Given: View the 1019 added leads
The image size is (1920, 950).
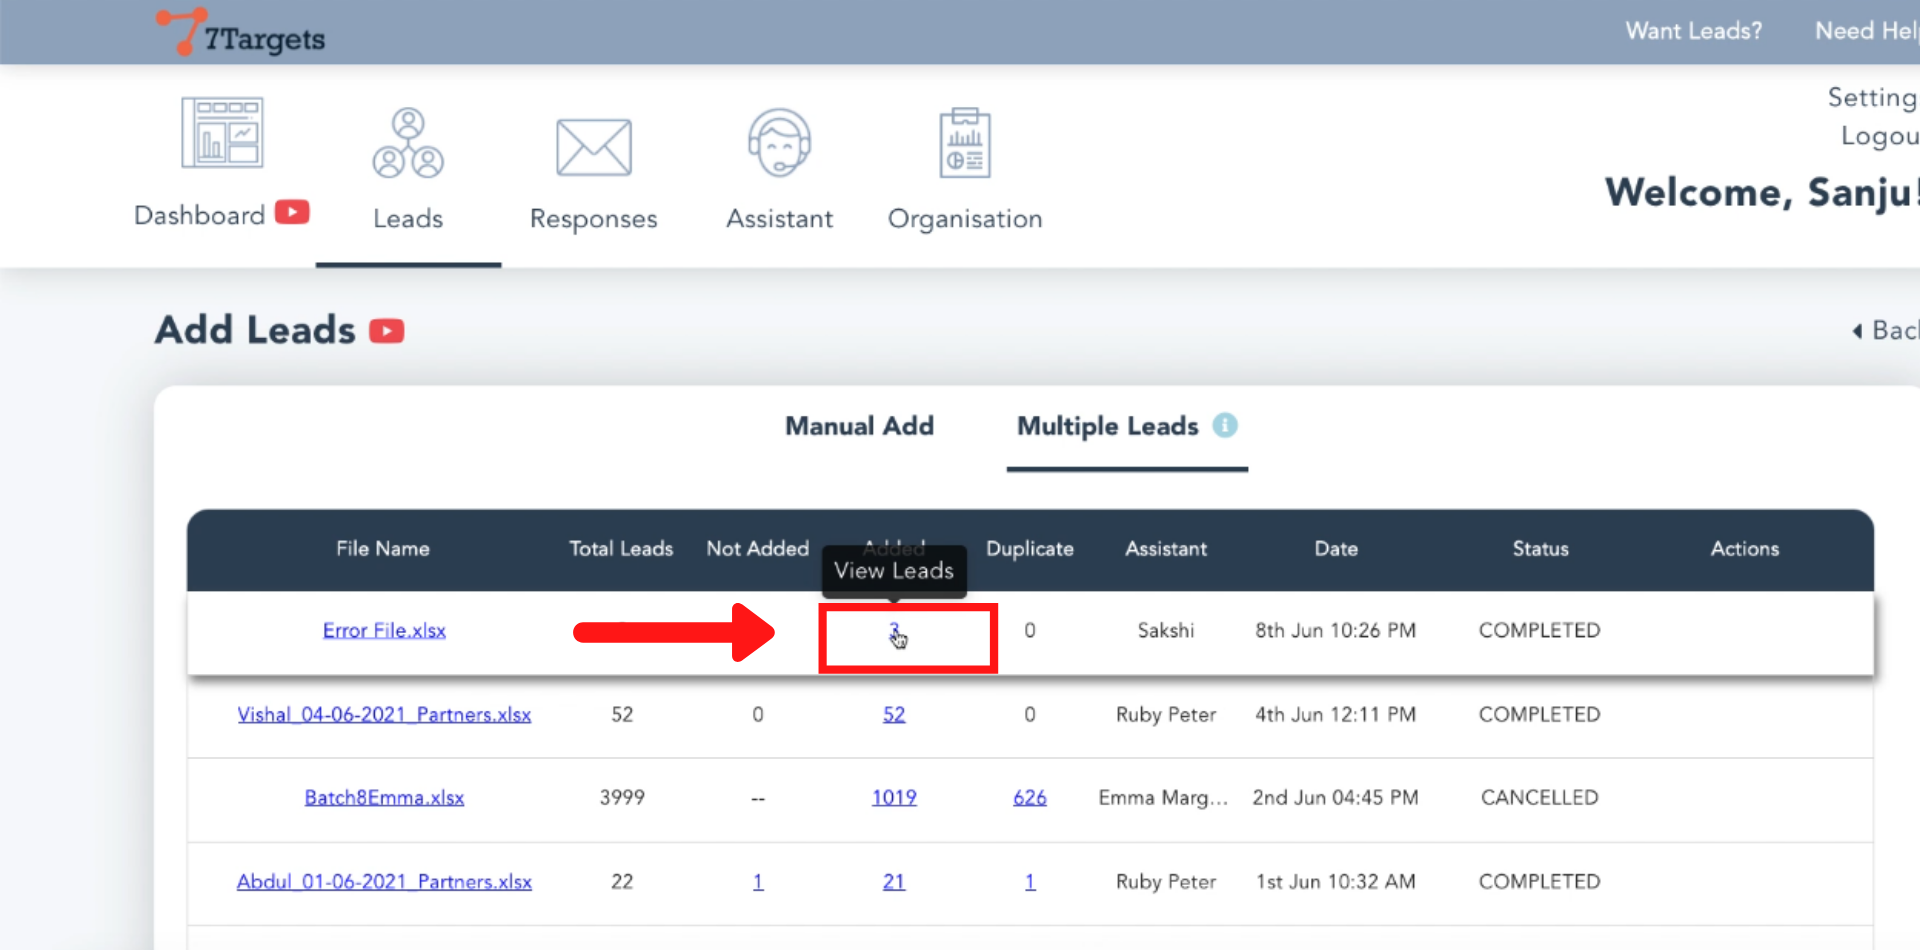Looking at the screenshot, I should pyautogui.click(x=894, y=798).
